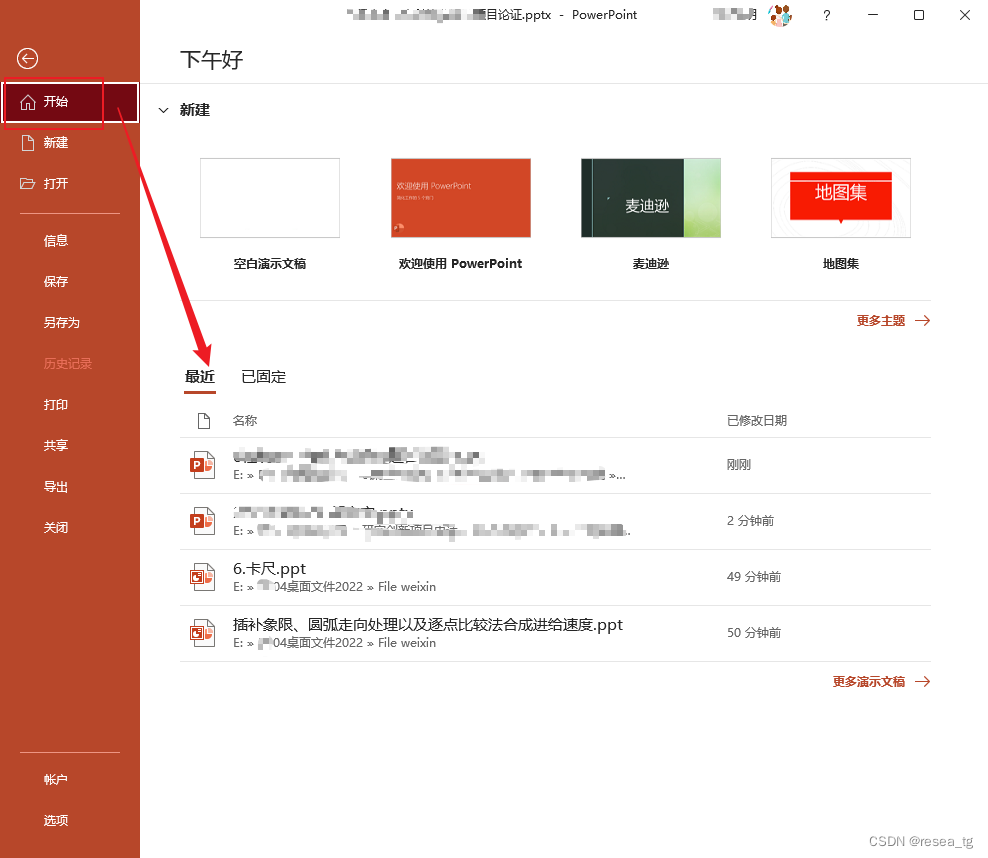Click the document icon column header
The width and height of the screenshot is (988, 858).
(204, 420)
